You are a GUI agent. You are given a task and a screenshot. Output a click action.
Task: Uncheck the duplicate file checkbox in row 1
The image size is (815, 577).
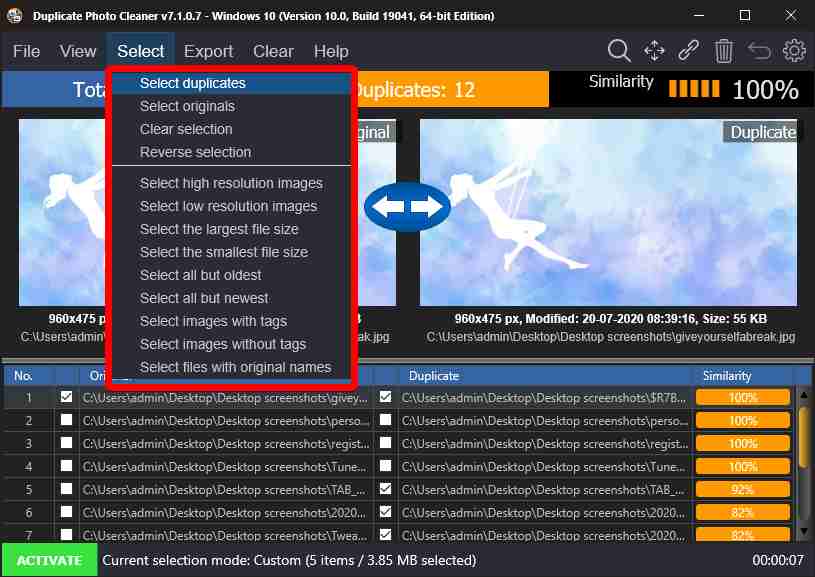(x=385, y=397)
